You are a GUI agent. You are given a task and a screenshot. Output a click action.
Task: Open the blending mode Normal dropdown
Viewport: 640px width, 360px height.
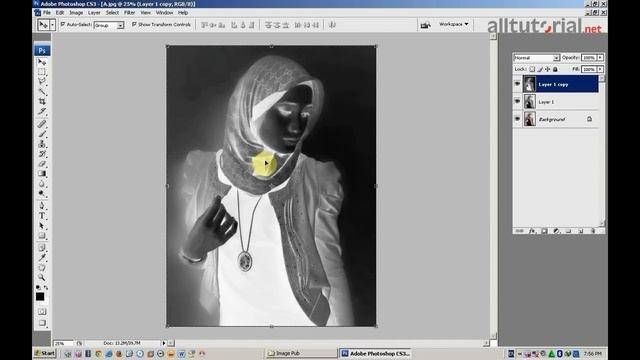click(536, 58)
